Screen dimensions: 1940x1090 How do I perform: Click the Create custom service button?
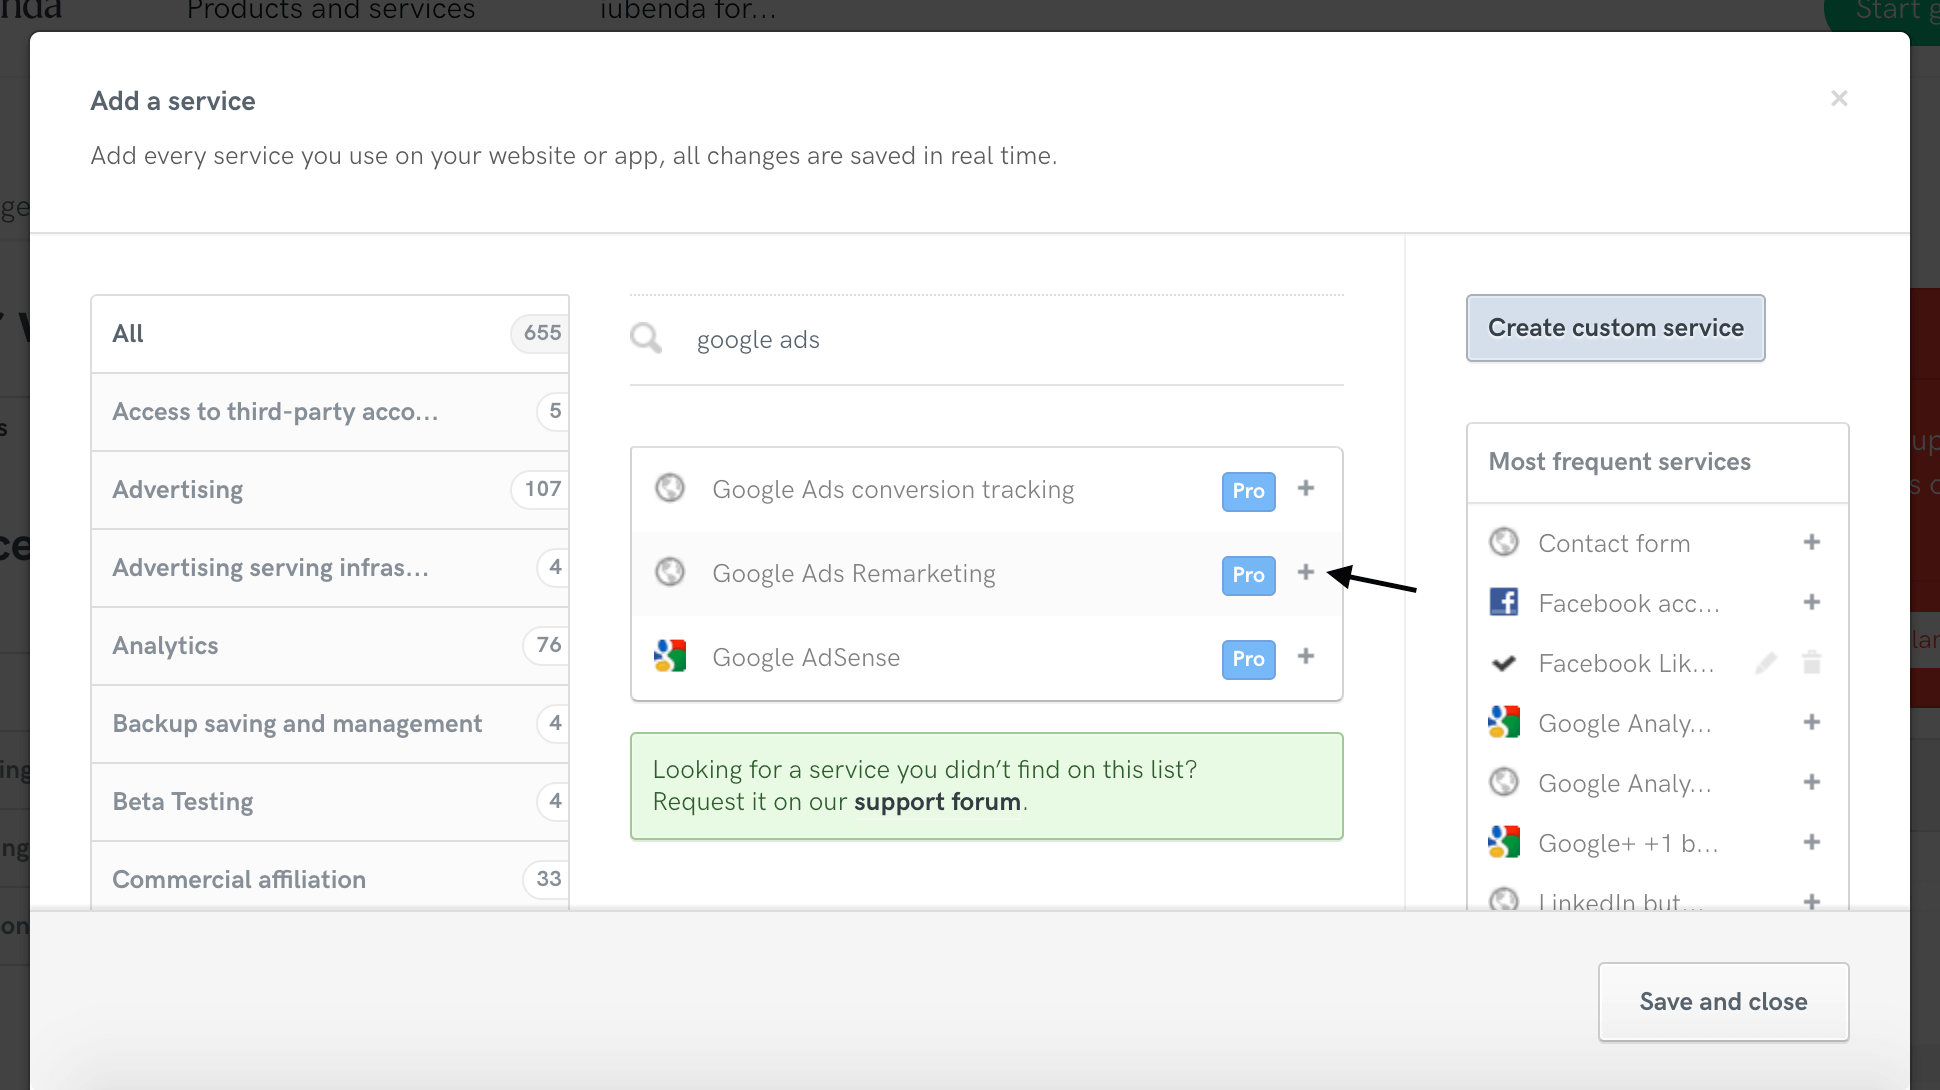[x=1615, y=328]
